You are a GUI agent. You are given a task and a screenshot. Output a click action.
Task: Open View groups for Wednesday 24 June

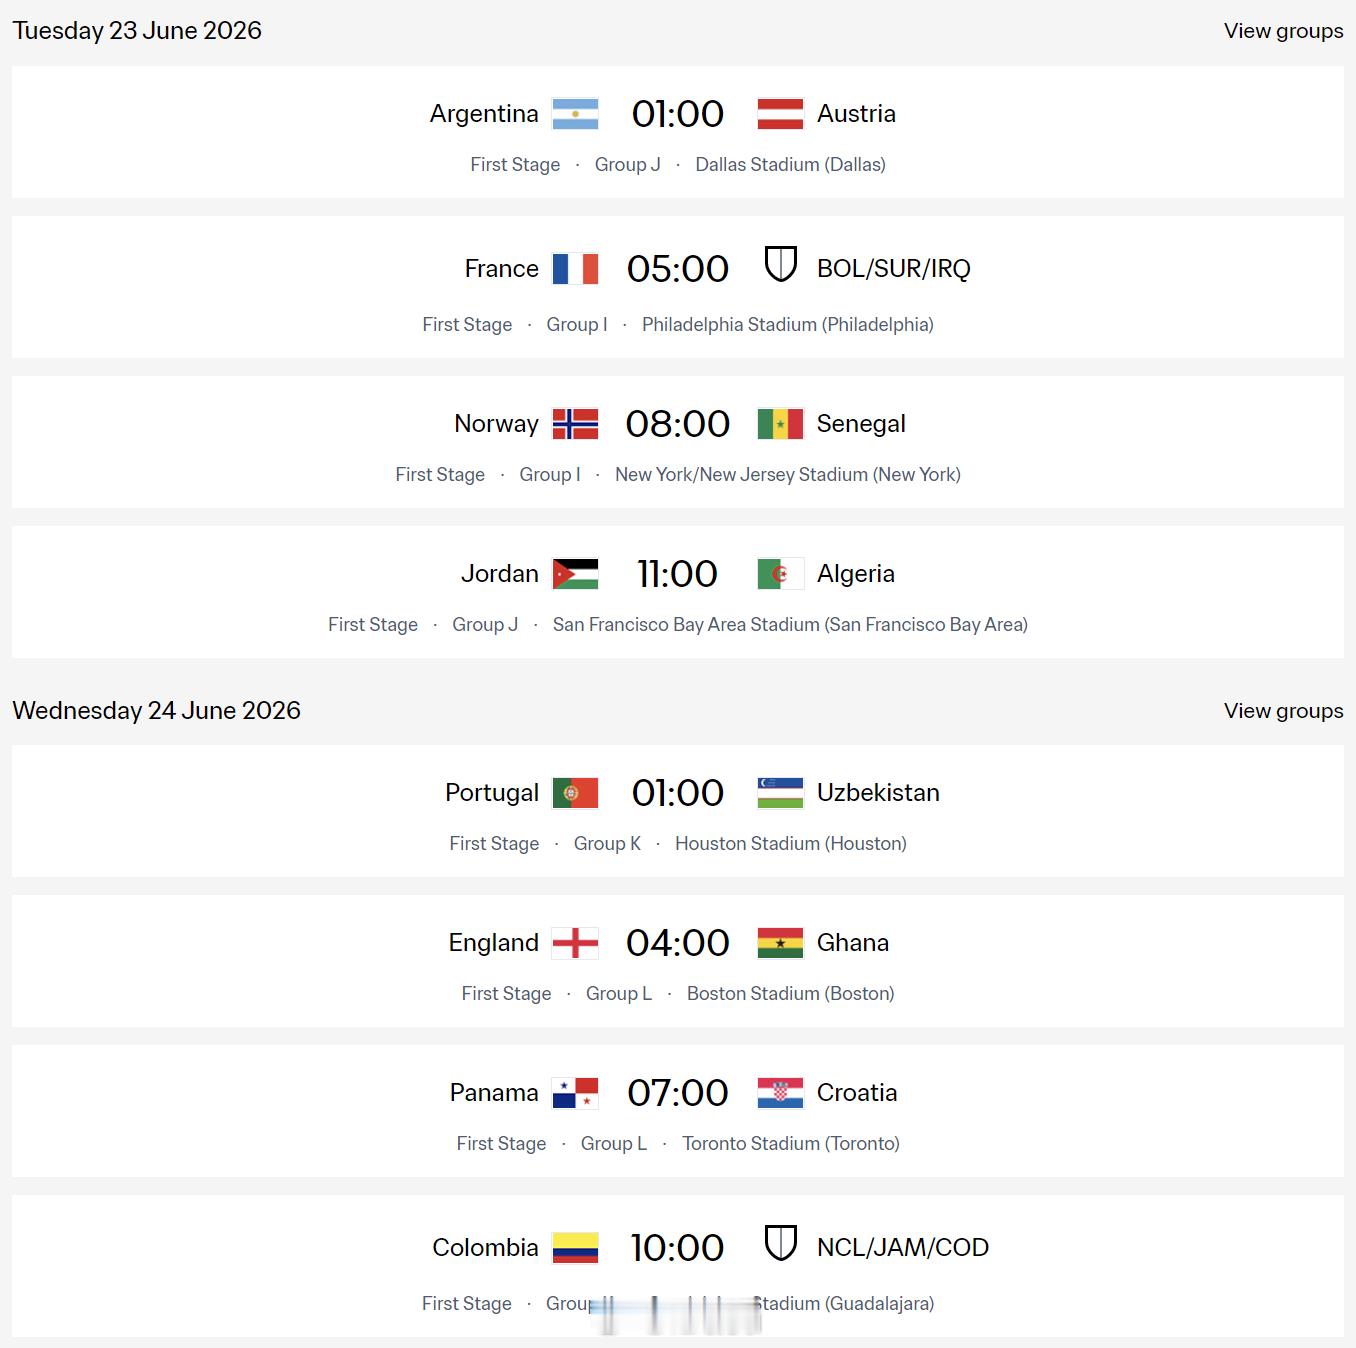pos(1283,711)
